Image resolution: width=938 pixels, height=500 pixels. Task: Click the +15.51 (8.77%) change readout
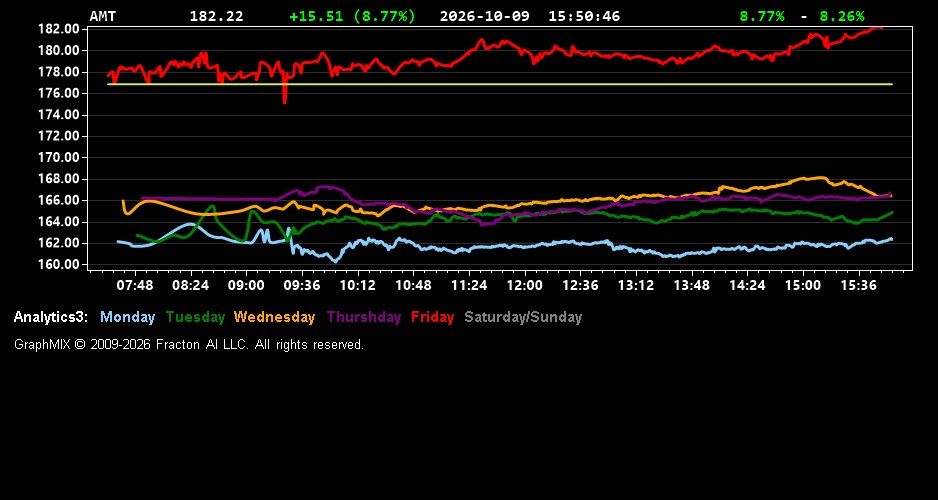tap(352, 16)
